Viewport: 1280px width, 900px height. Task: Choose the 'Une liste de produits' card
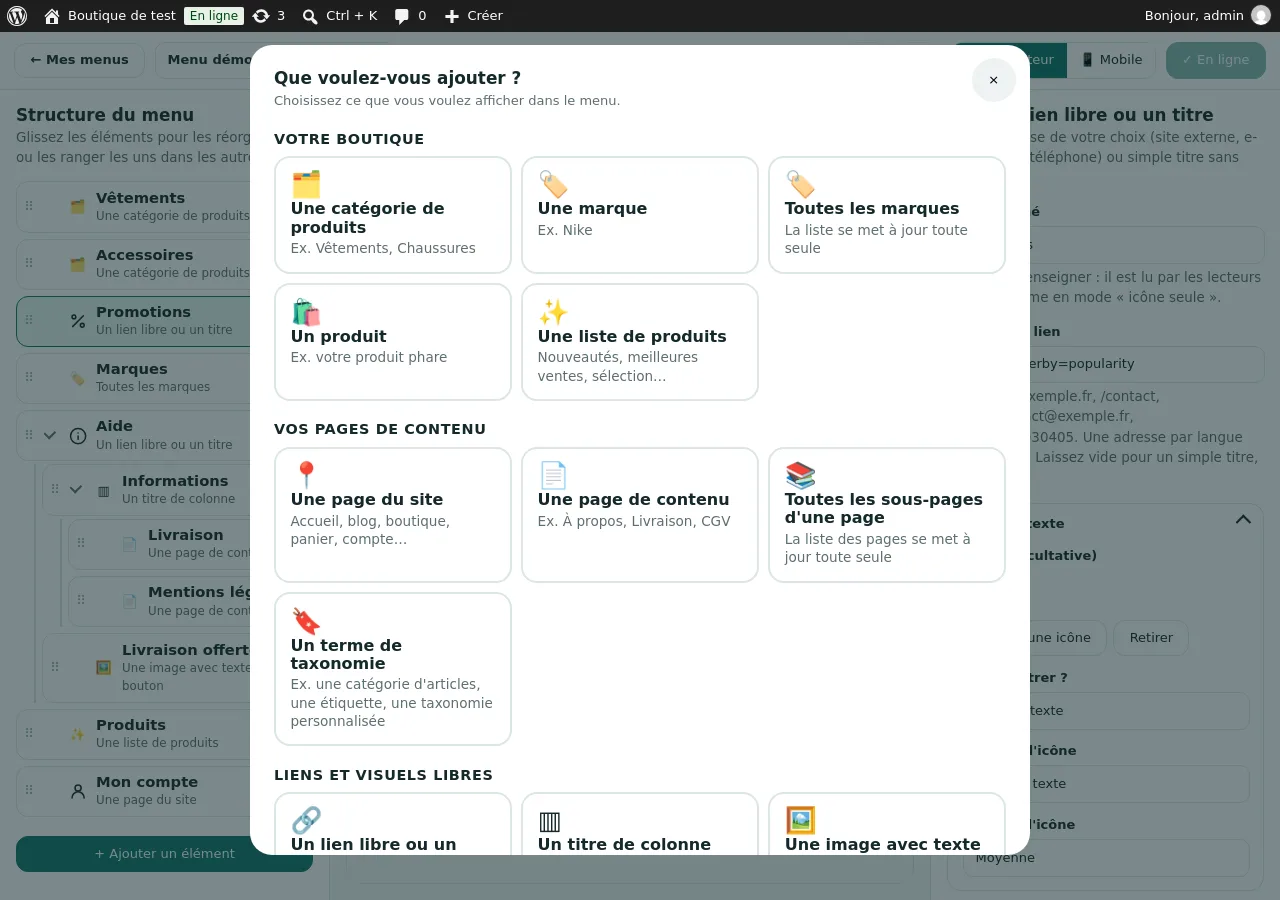click(x=640, y=342)
